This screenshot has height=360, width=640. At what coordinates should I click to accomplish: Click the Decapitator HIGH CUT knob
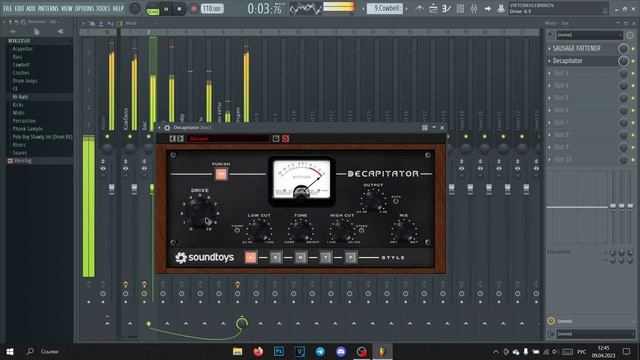(x=342, y=231)
